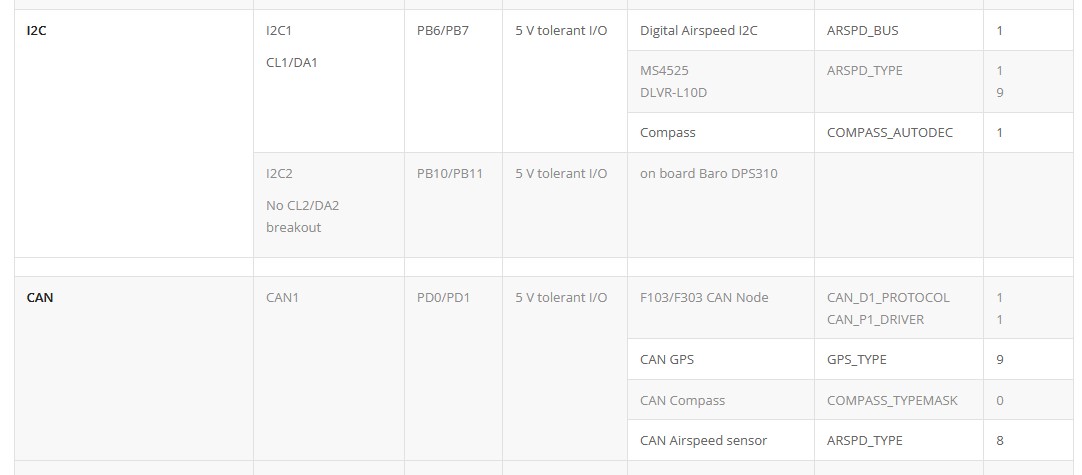Click the I2C row header
Viewport: 1082px width, 475px height.
point(37,30)
